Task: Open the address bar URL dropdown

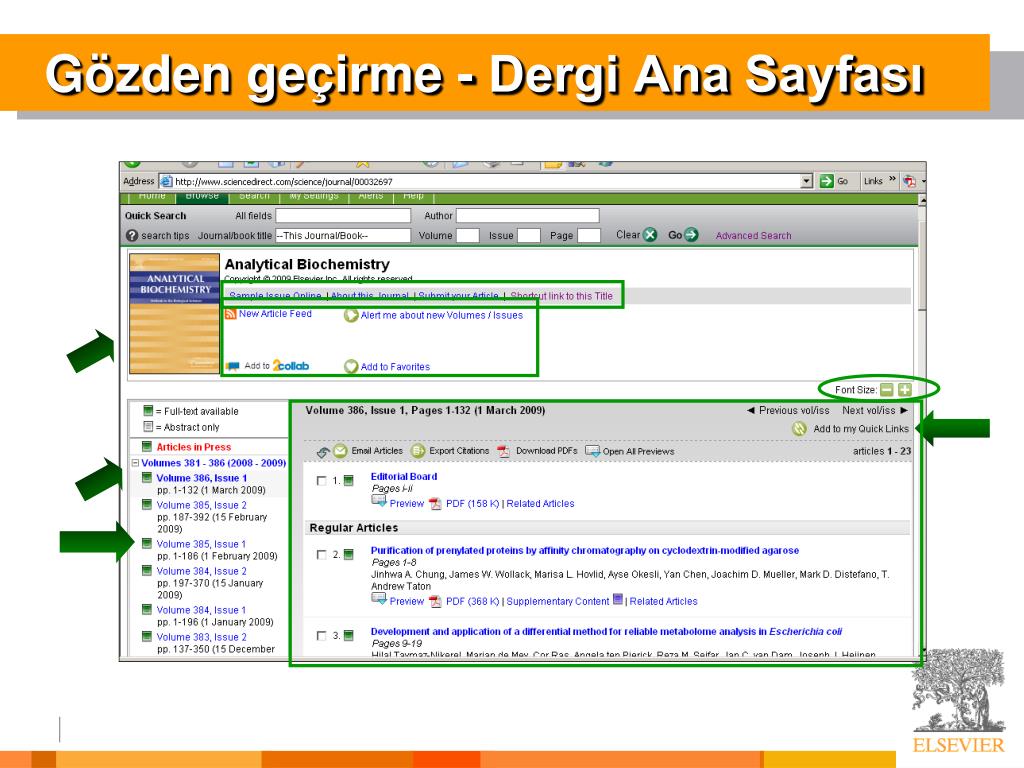Action: (807, 181)
